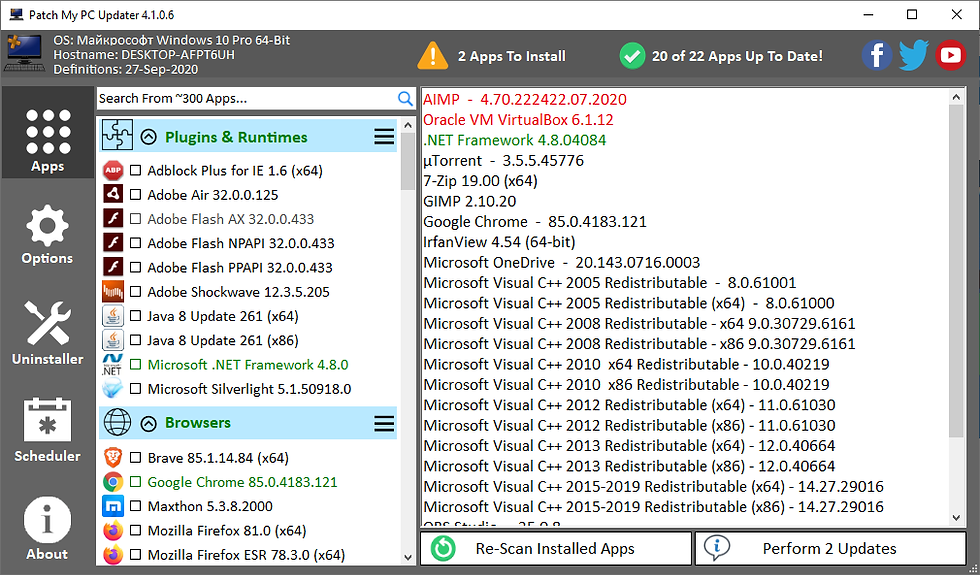
Task: Enable Adobe Flash NPAPI checkbox
Action: tap(136, 243)
